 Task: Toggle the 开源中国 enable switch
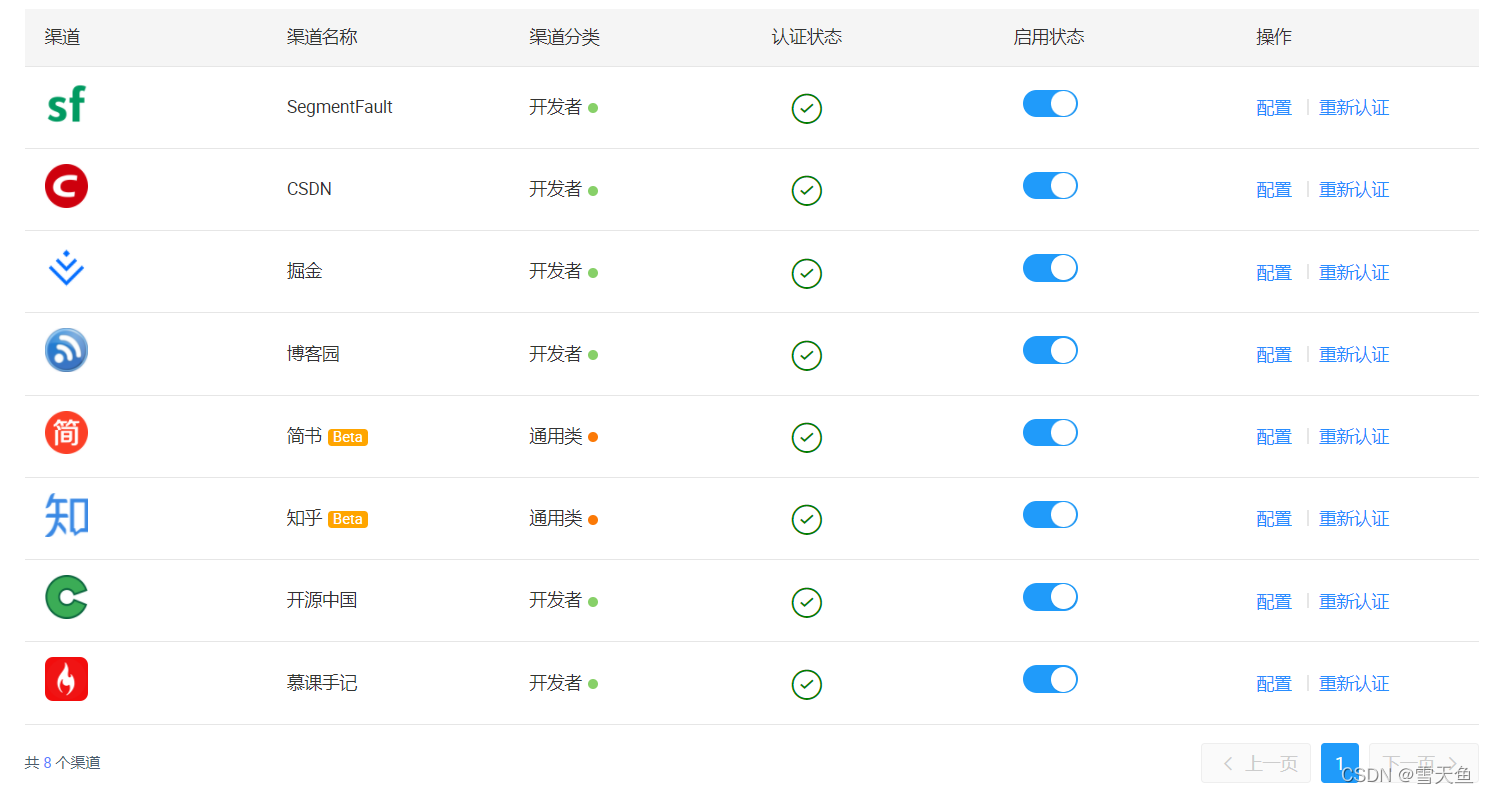1050,597
